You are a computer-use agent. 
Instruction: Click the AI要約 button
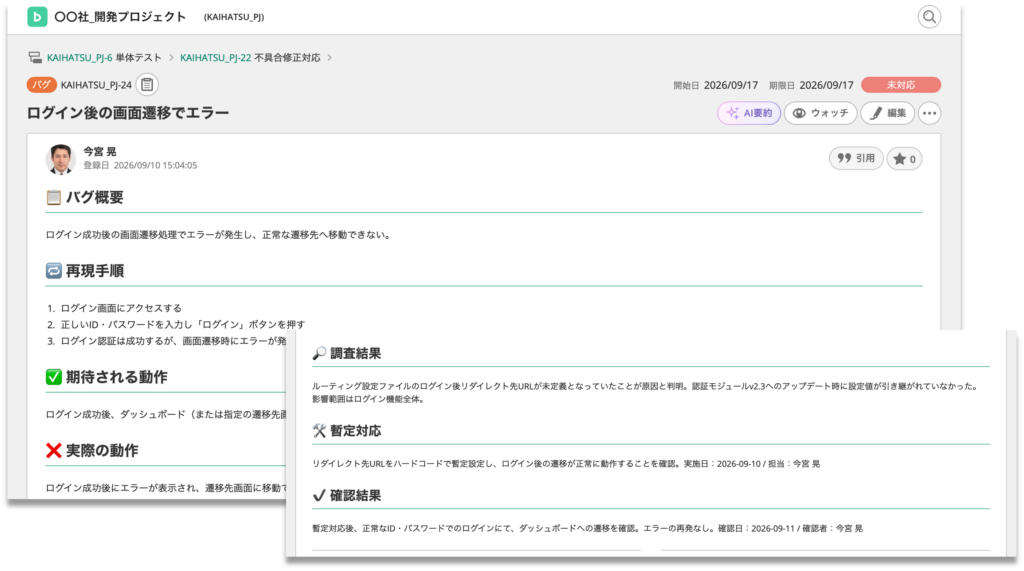click(x=749, y=113)
